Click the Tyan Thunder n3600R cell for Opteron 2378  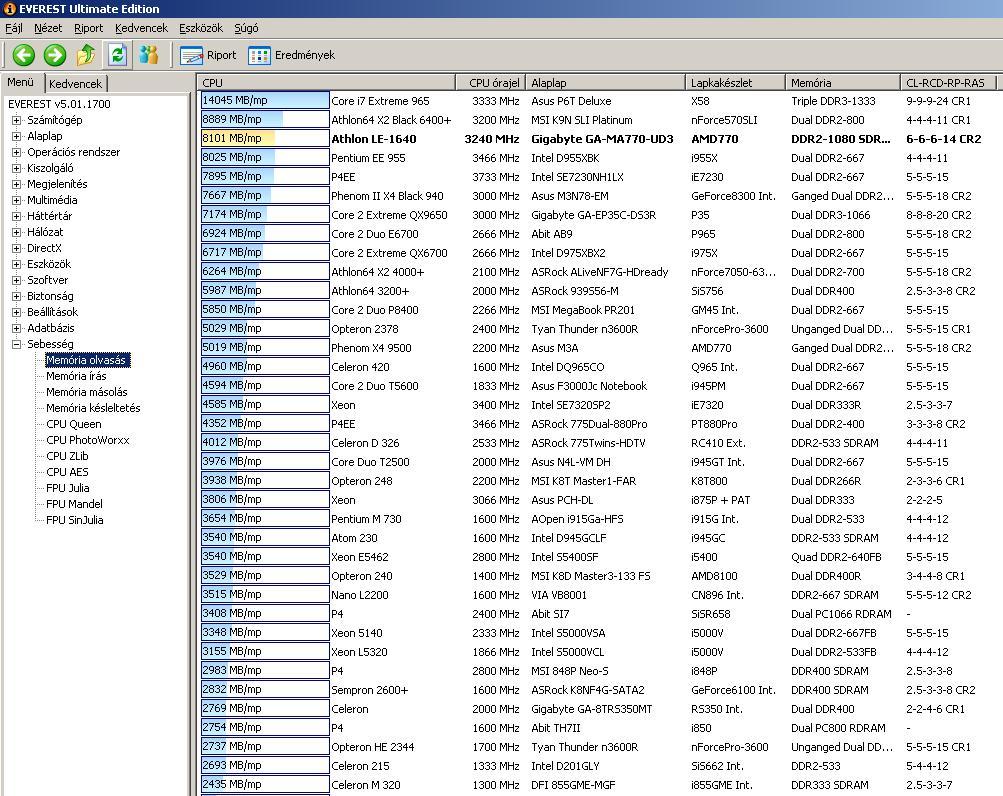[x=584, y=329]
